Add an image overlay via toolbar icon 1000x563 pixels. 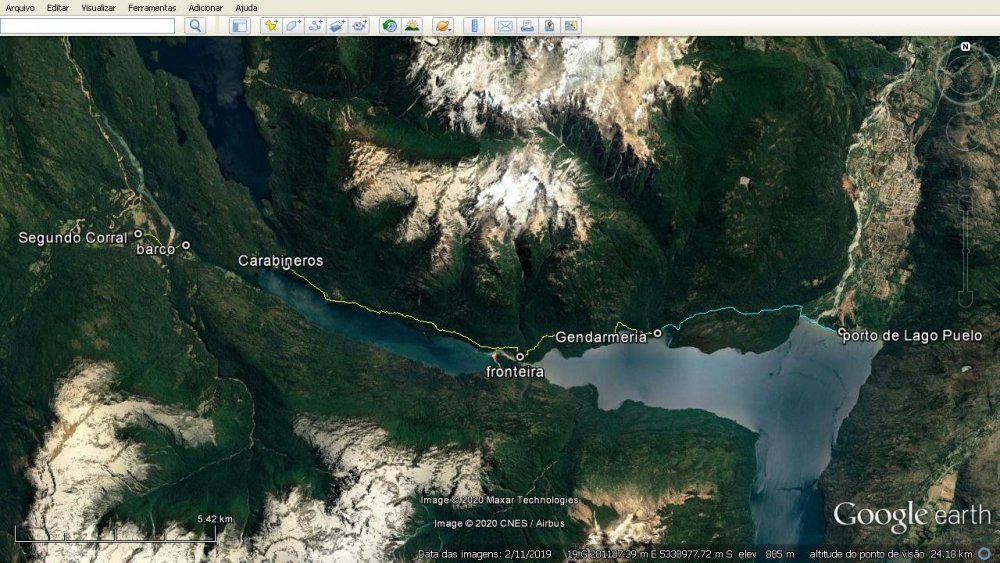point(337,26)
